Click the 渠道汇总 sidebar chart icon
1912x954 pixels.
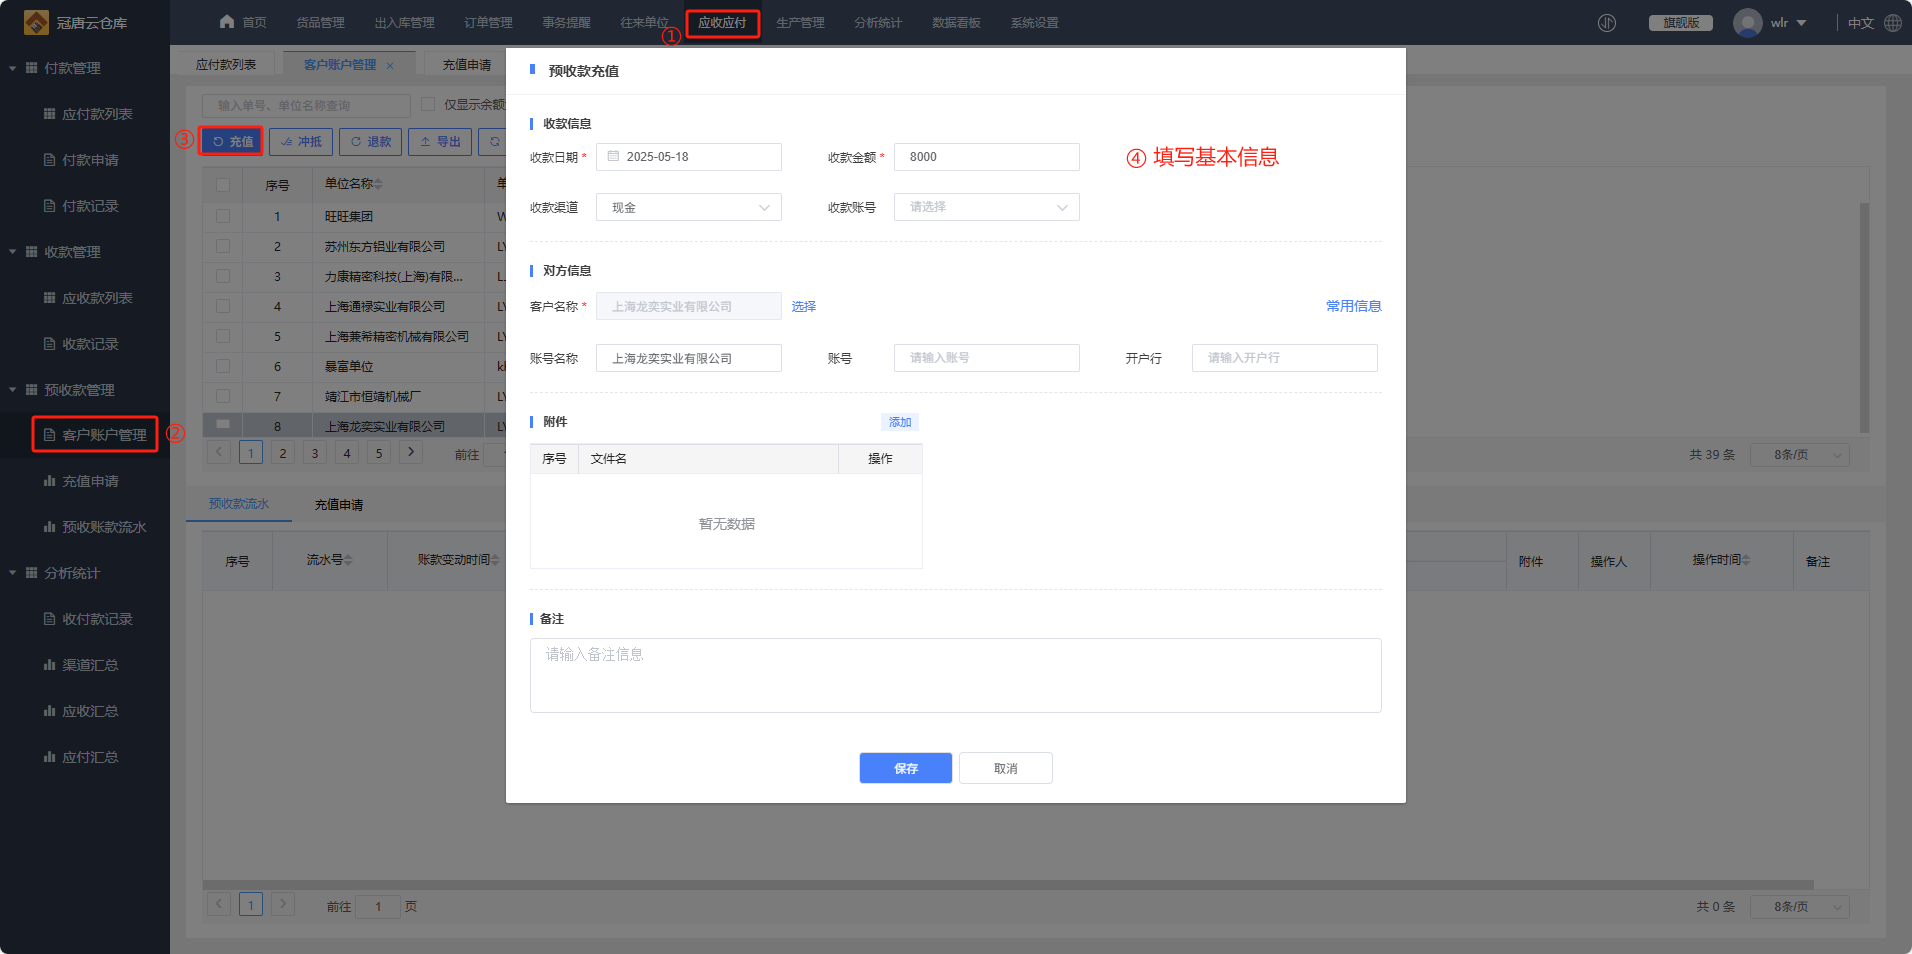coord(49,665)
